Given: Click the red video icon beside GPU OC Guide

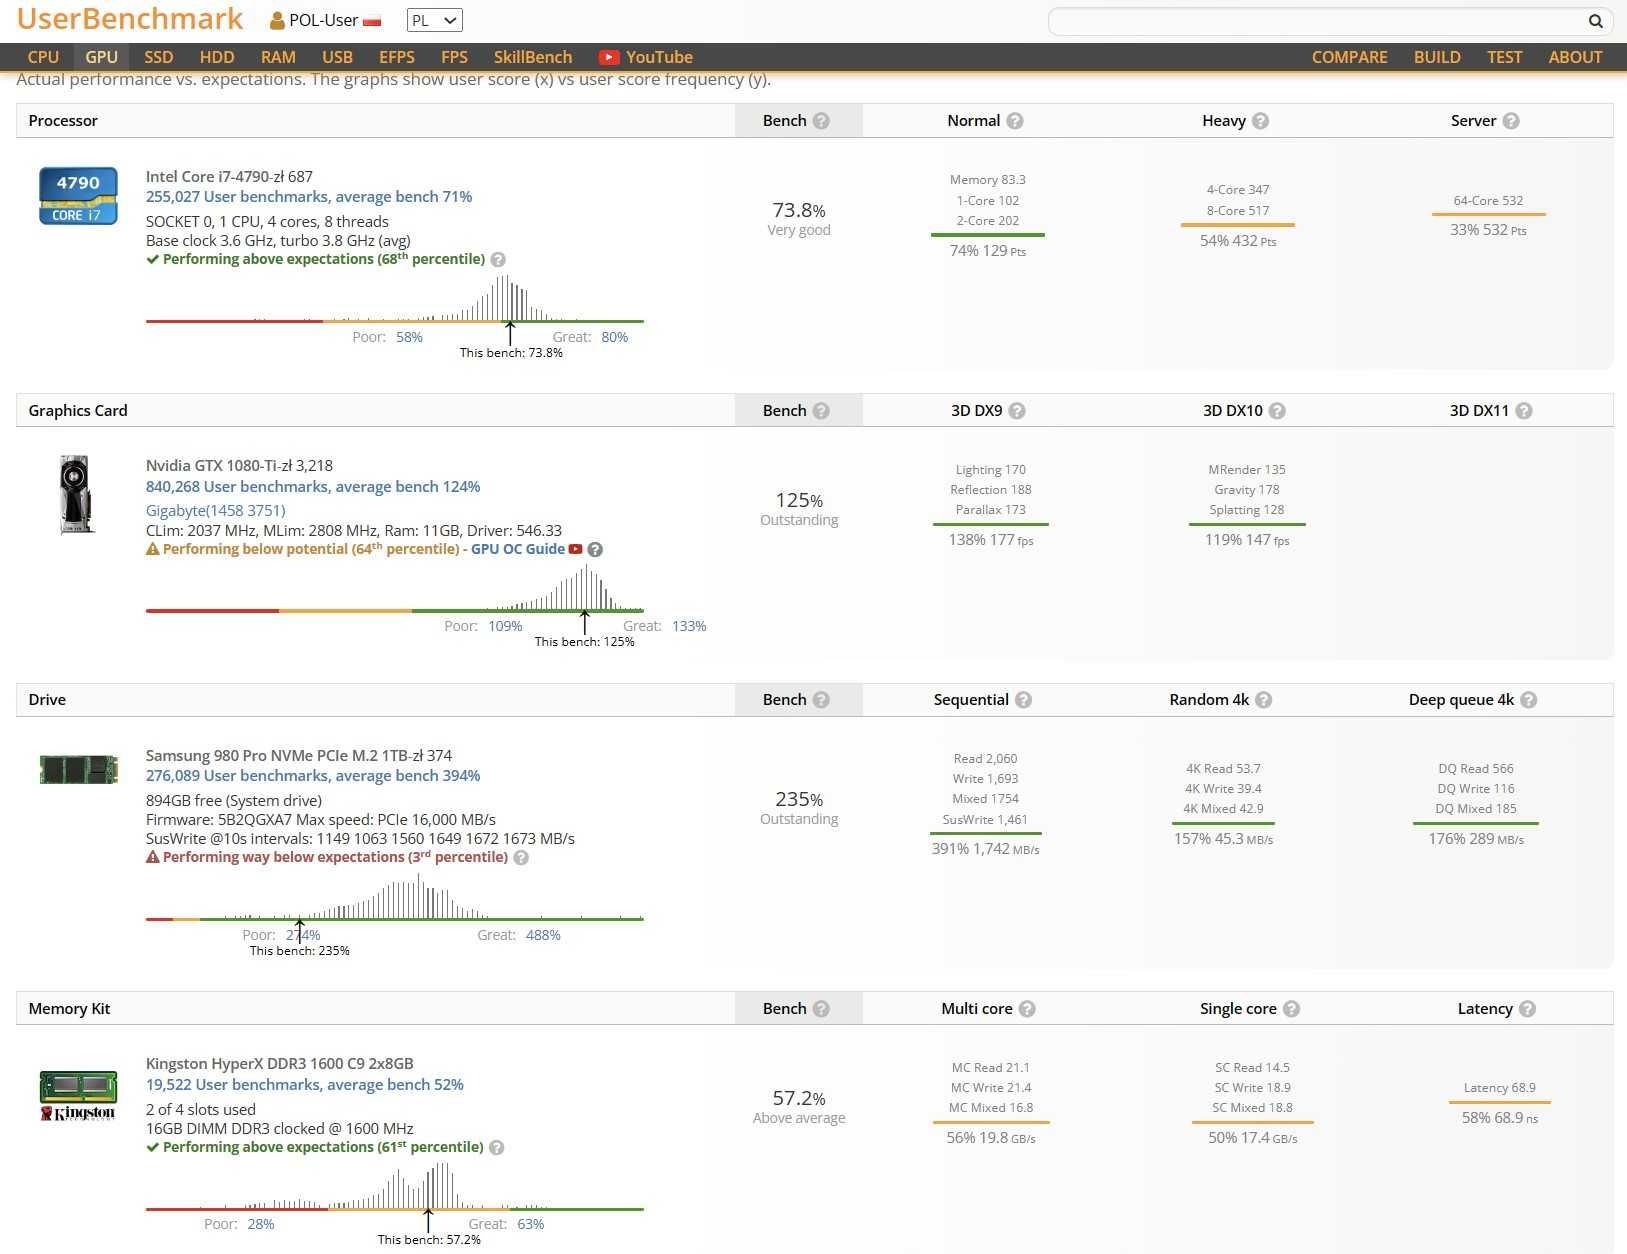Looking at the screenshot, I should tap(575, 549).
